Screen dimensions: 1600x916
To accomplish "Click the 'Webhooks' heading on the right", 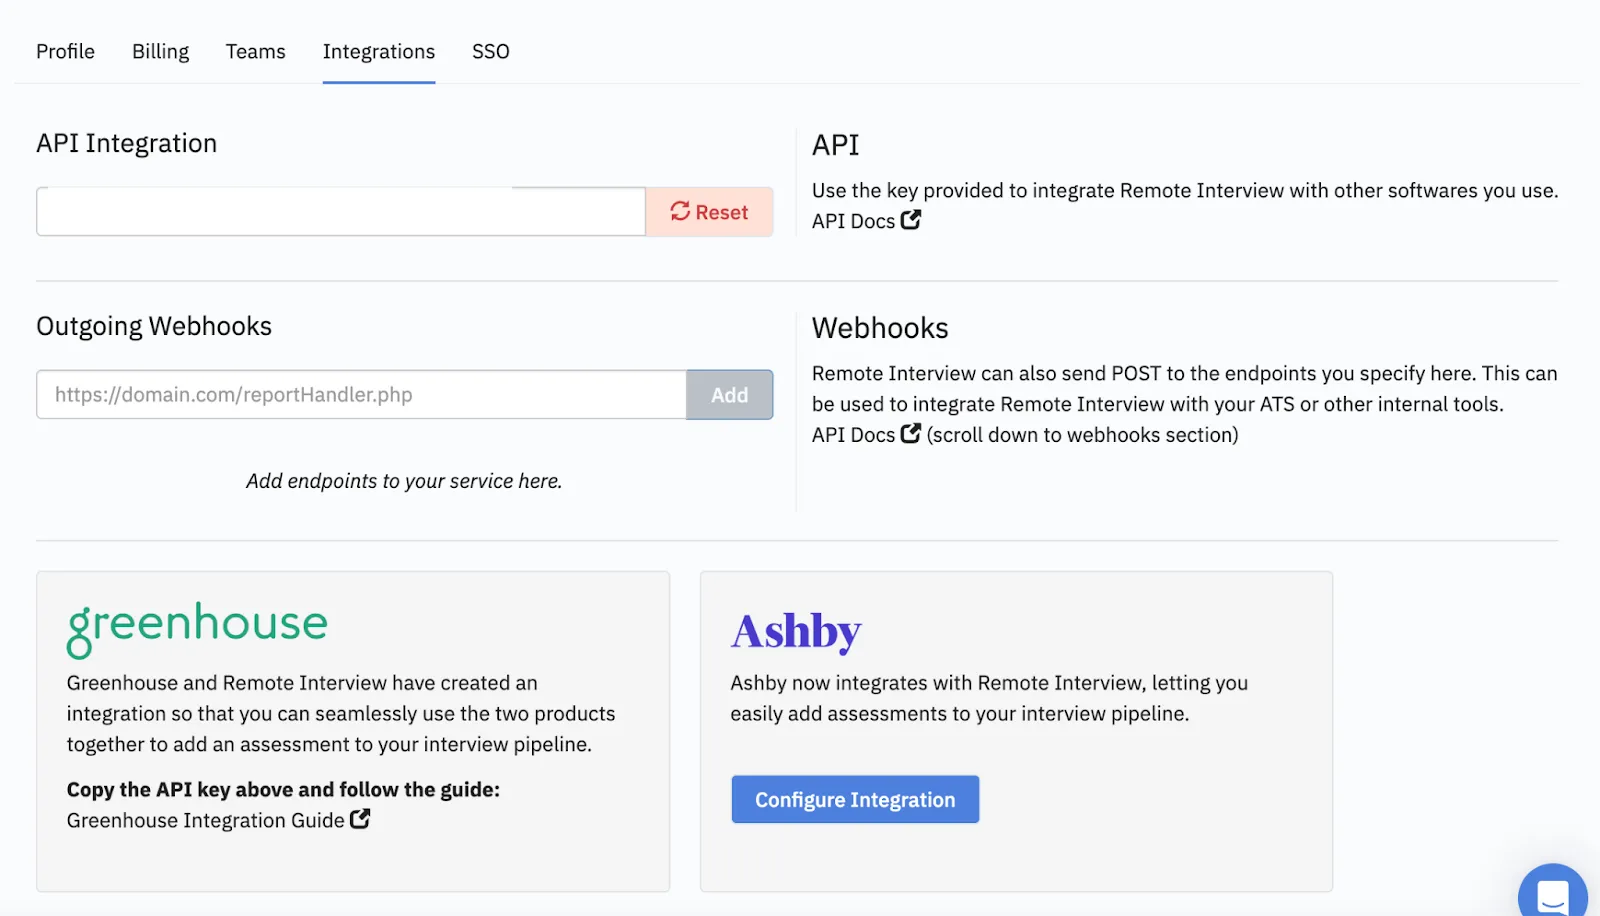I will [x=880, y=328].
